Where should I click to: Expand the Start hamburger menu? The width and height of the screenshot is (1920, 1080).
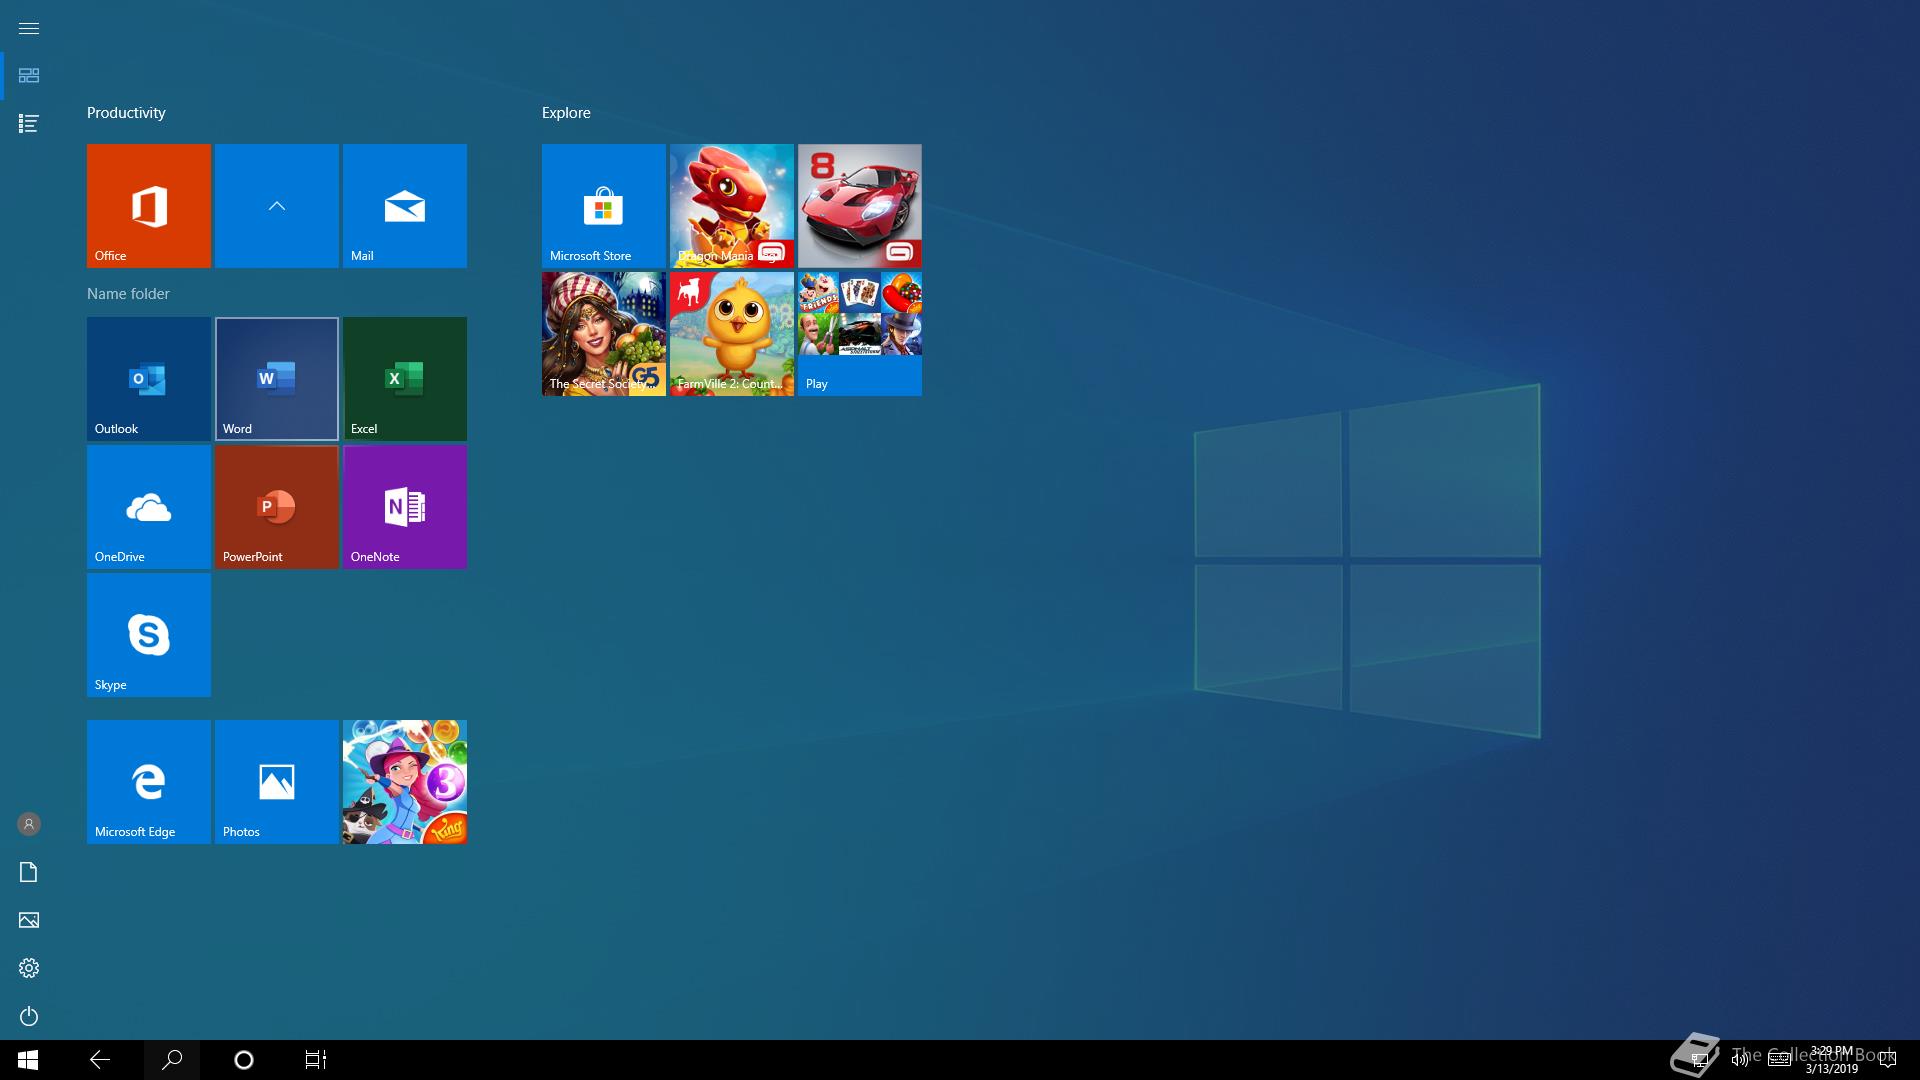click(29, 28)
